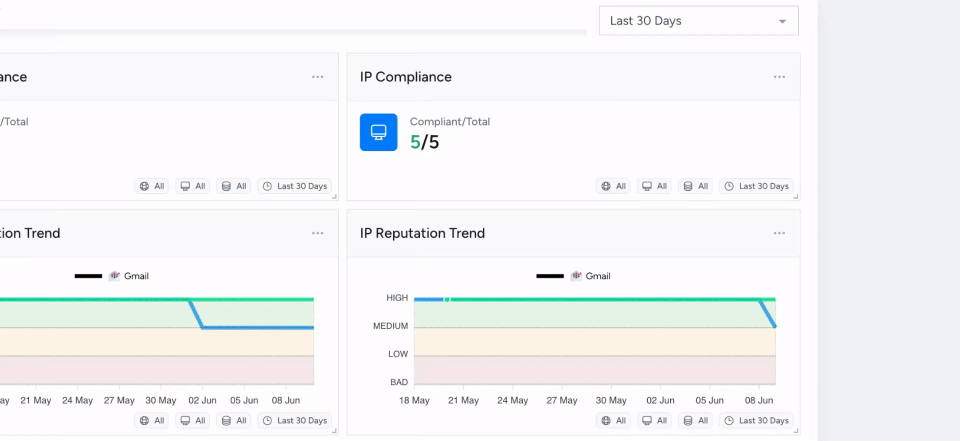960x441 pixels.
Task: Click the 5/5 compliant total value
Action: (424, 142)
